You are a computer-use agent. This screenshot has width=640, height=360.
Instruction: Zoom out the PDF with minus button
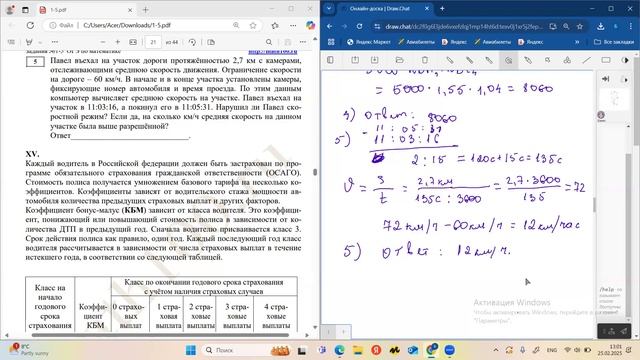pos(103,42)
